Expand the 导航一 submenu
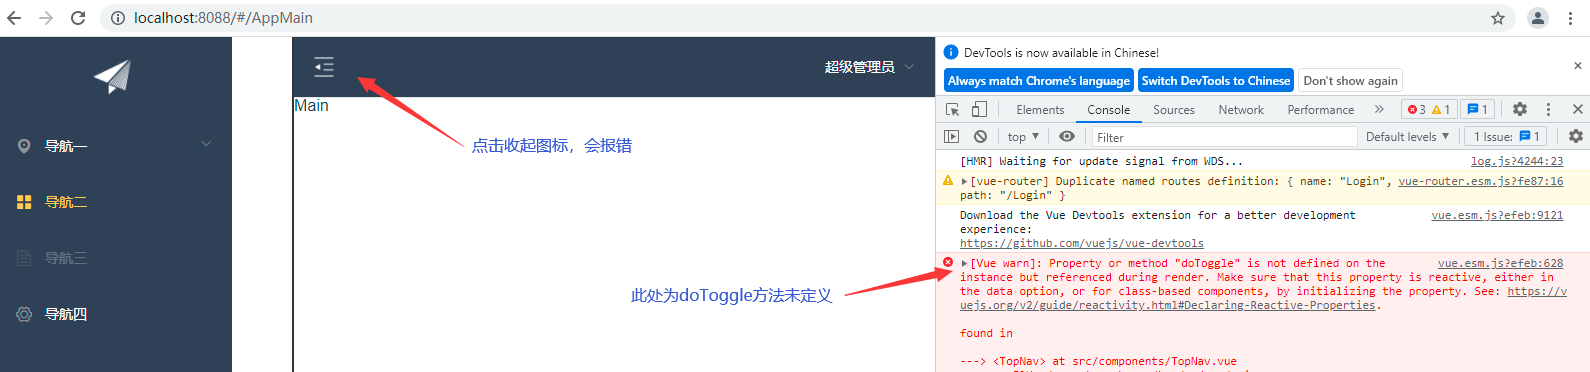 pyautogui.click(x=206, y=144)
